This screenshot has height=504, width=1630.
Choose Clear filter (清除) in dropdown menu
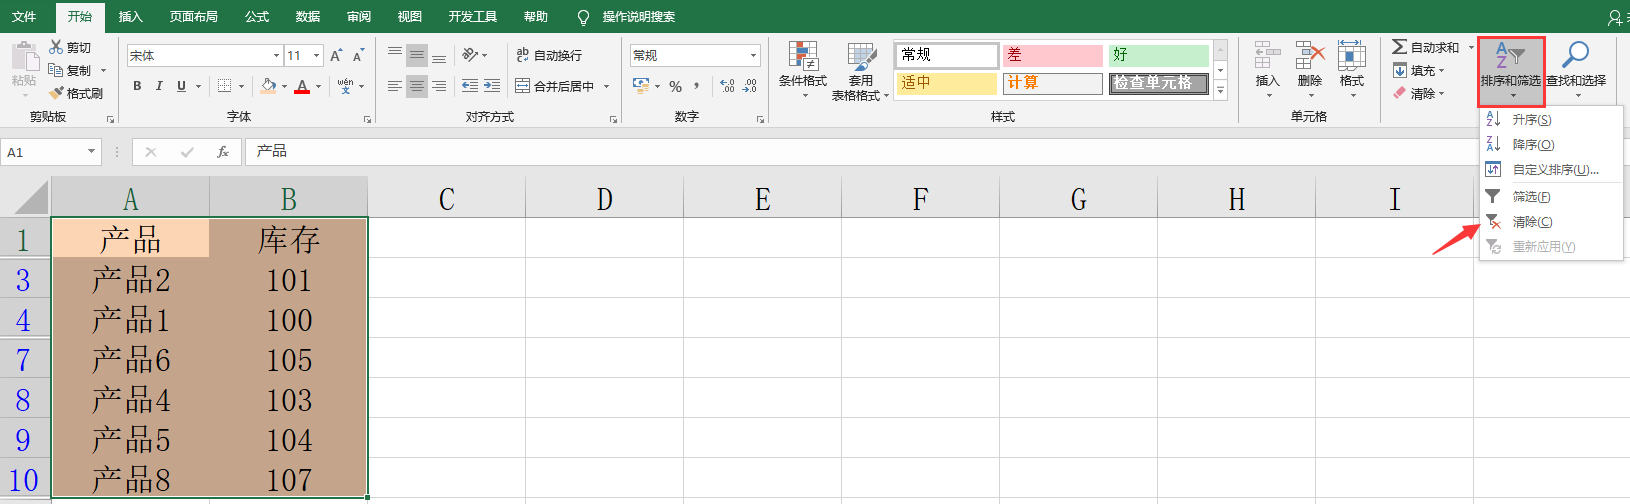click(x=1550, y=221)
